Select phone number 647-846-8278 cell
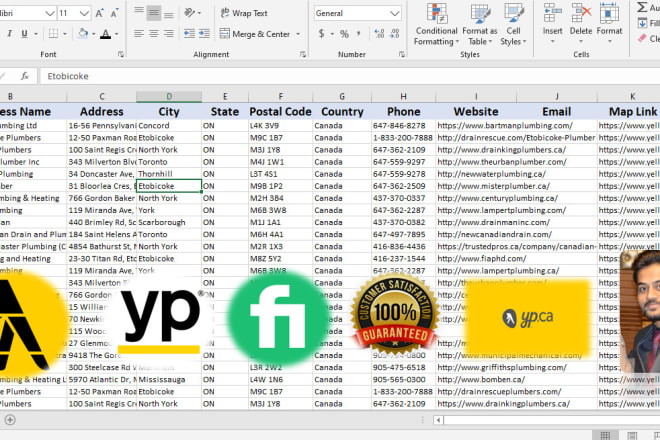Screen dimensions: 660x440 (x=403, y=125)
